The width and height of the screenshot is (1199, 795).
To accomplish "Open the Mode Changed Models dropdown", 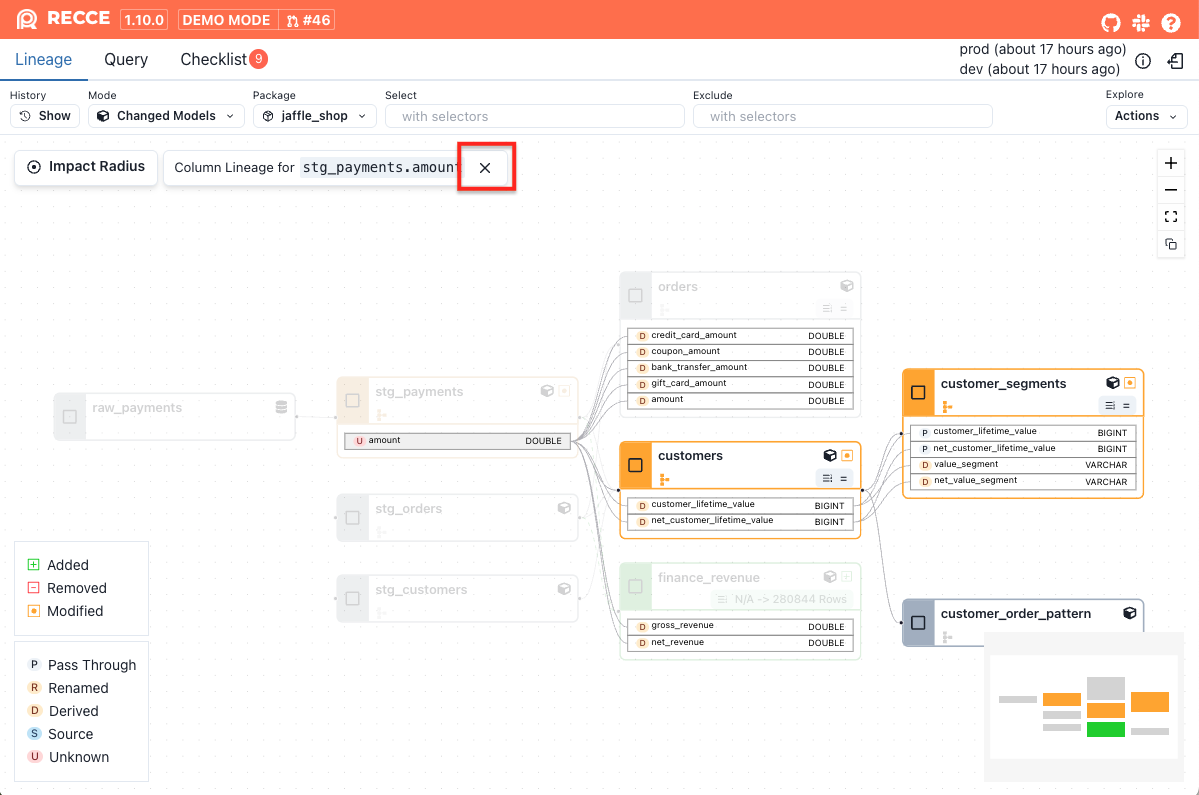I will pyautogui.click(x=166, y=116).
